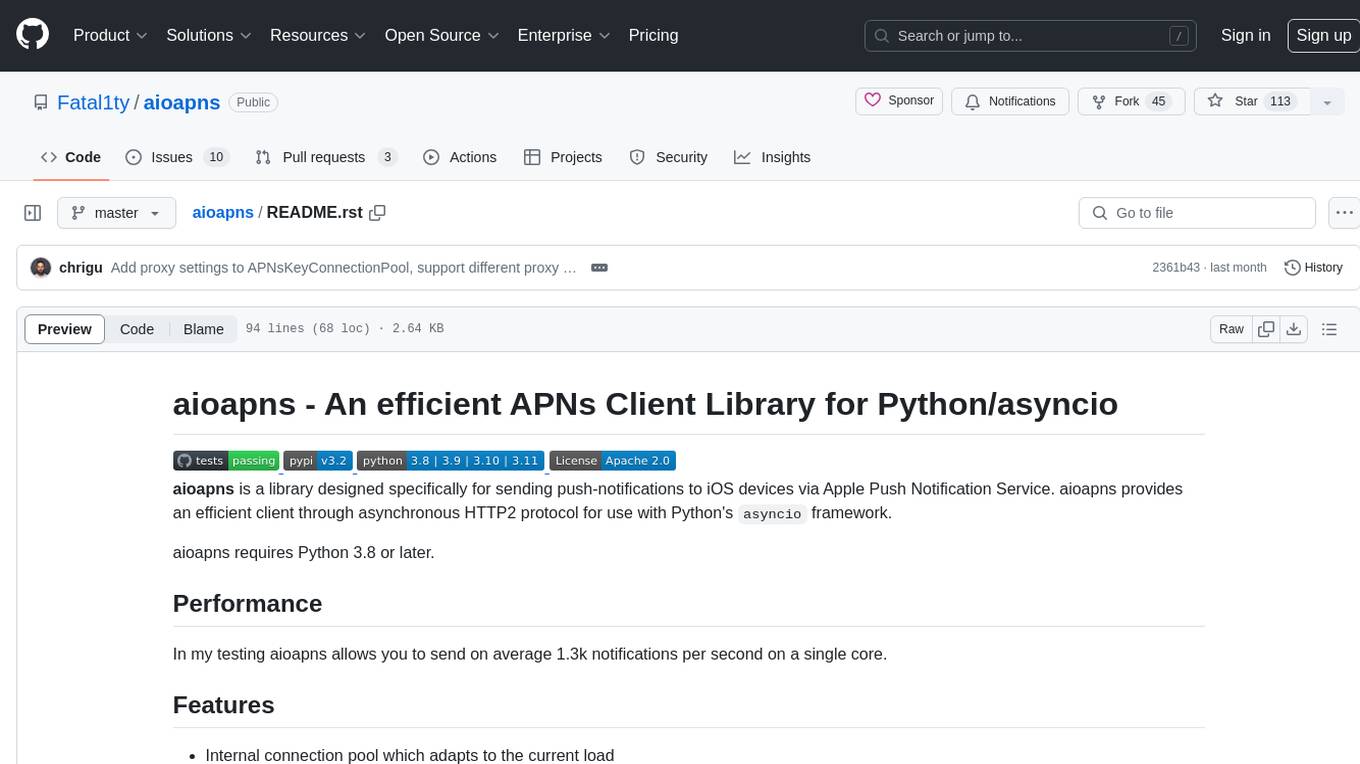Click the Sign in link
1360x764 pixels.
point(1245,35)
